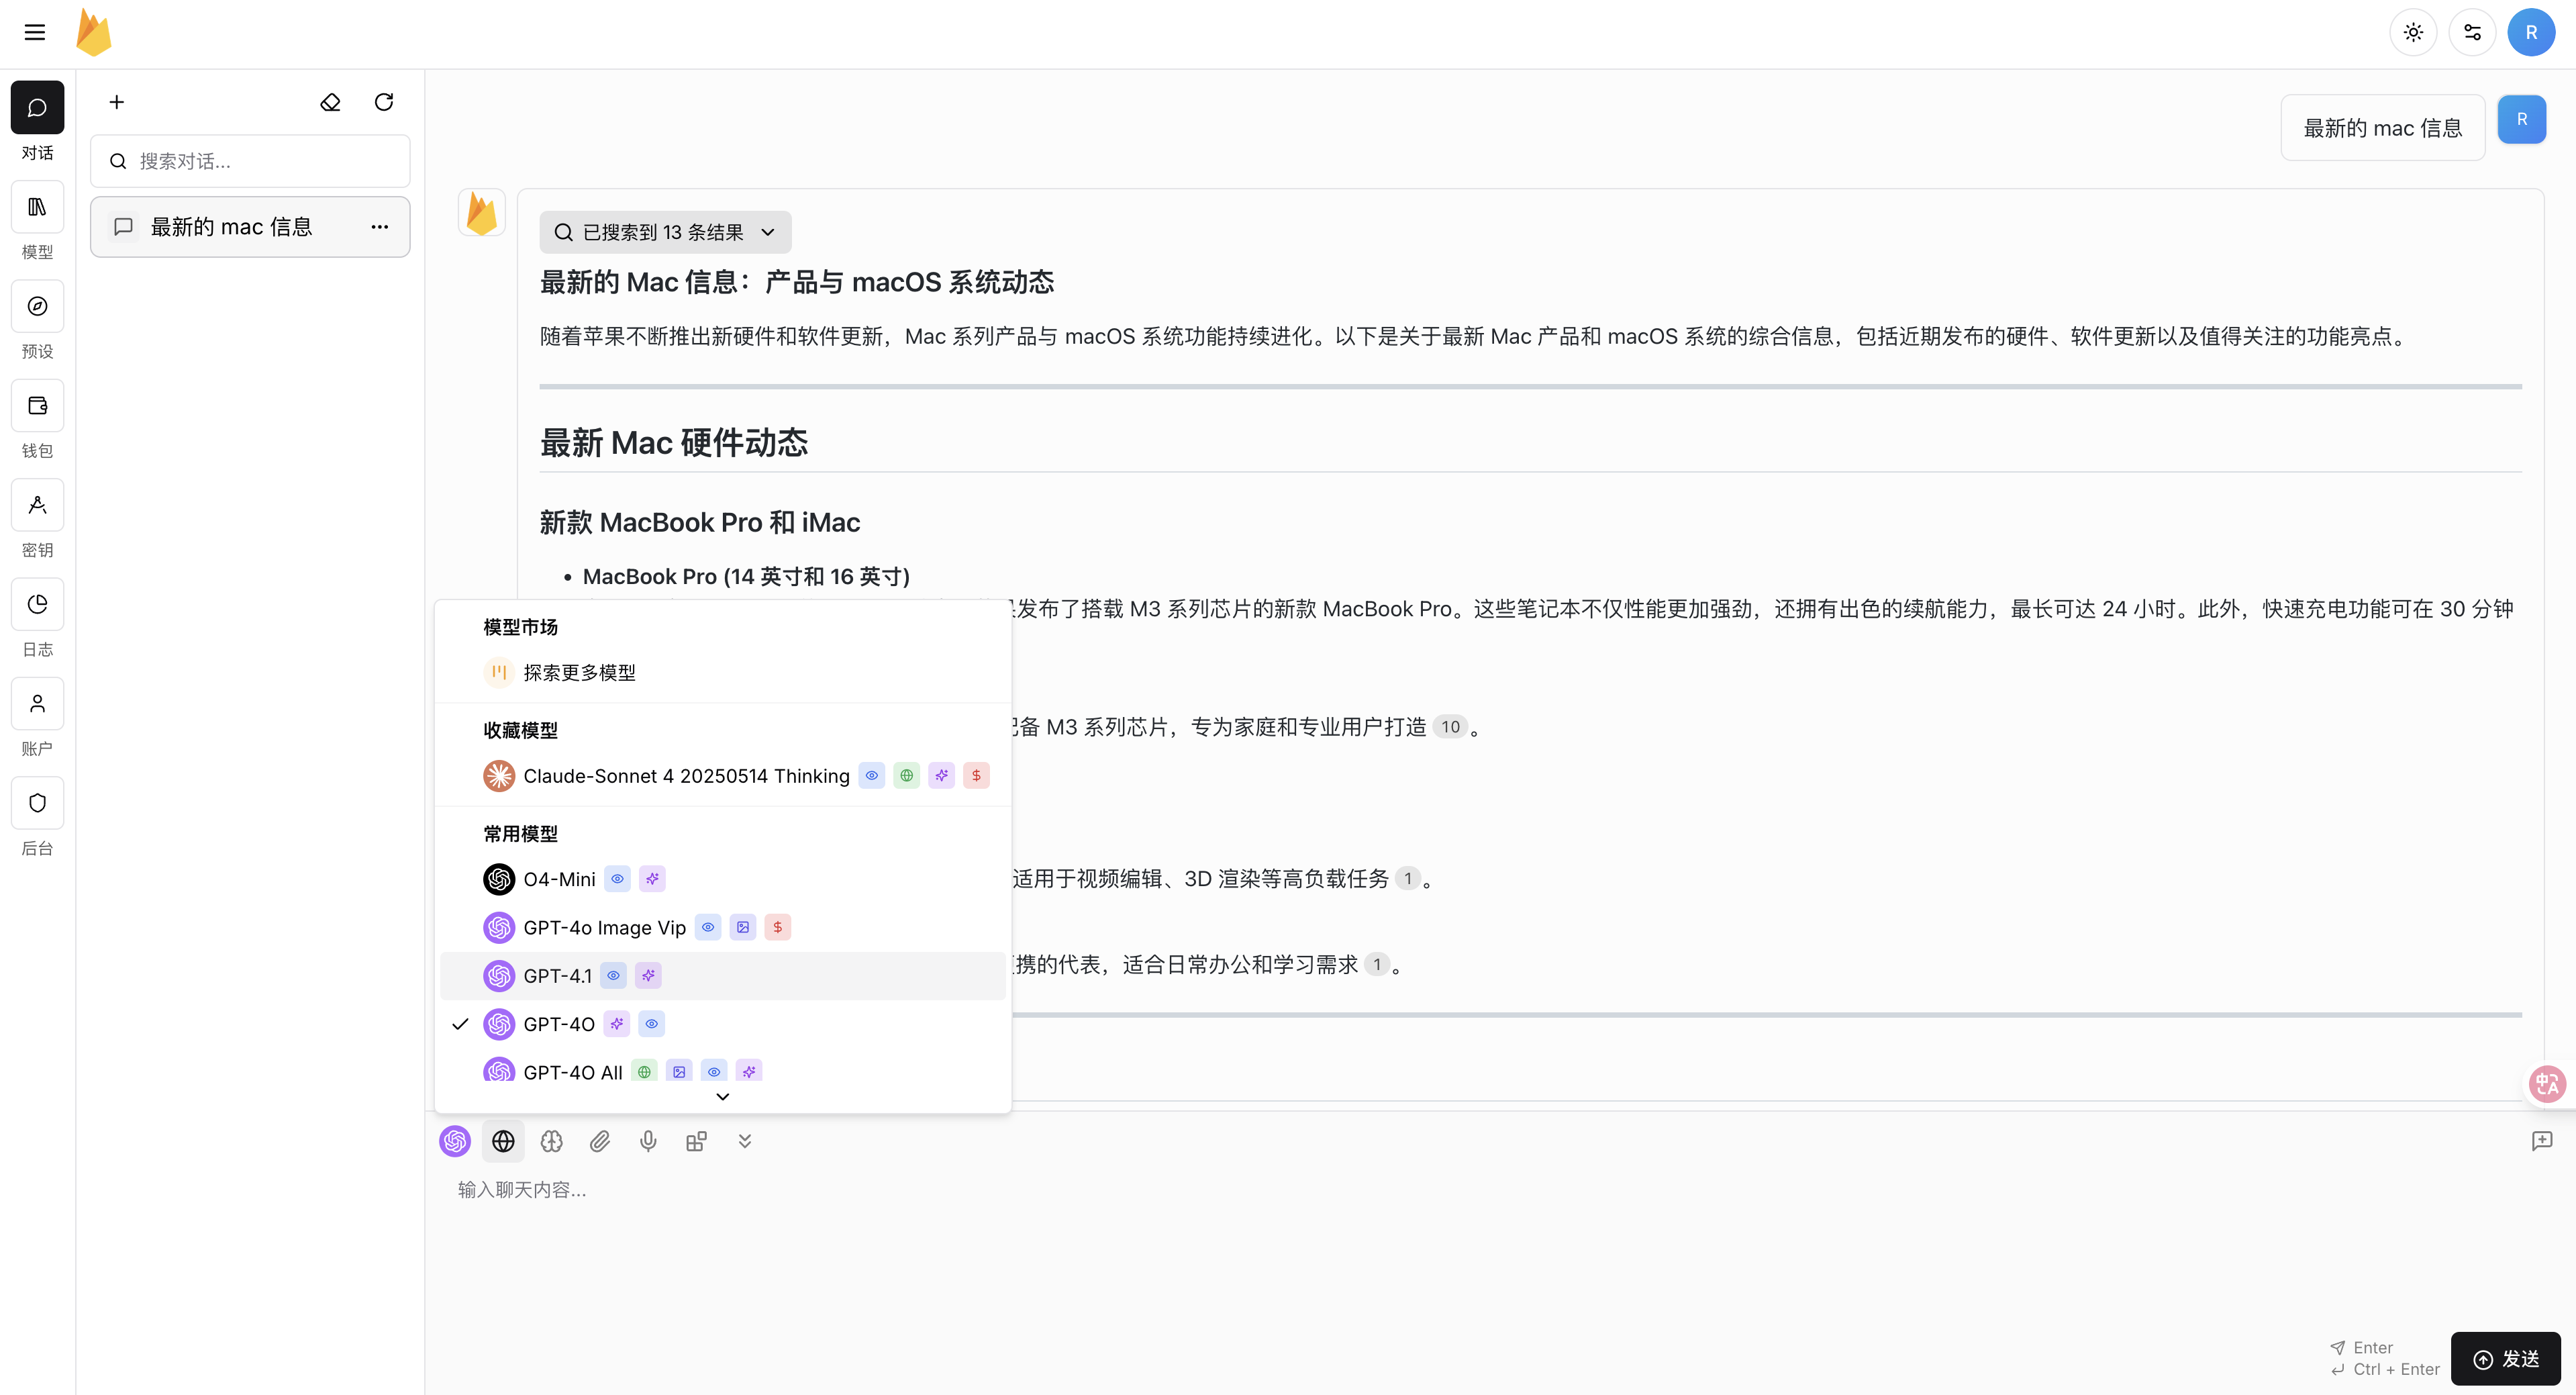
Task: Refresh the conversation list
Action: tap(384, 102)
